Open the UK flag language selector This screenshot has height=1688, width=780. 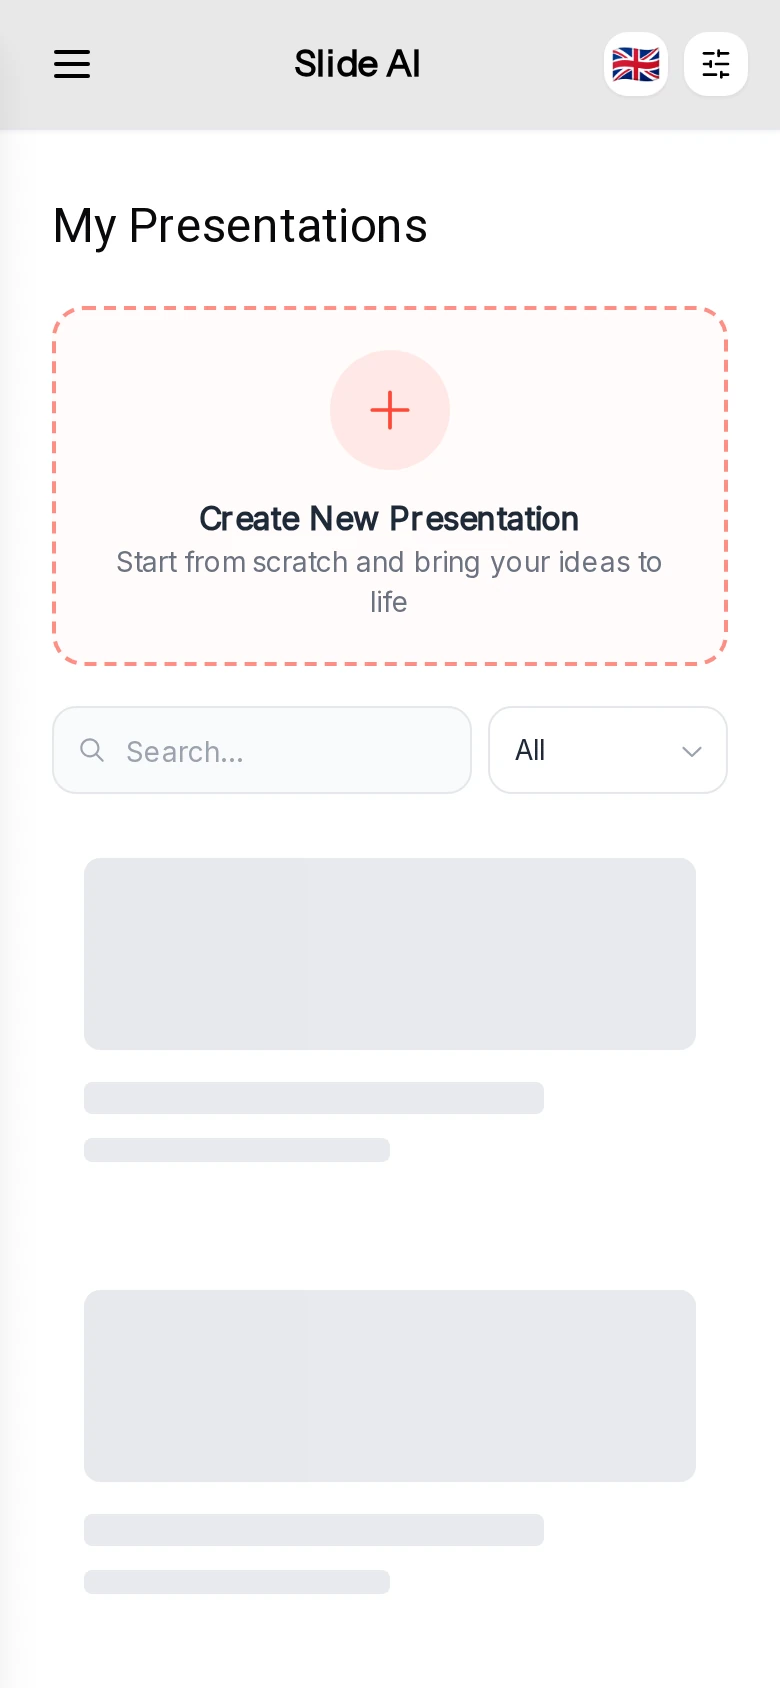636,64
